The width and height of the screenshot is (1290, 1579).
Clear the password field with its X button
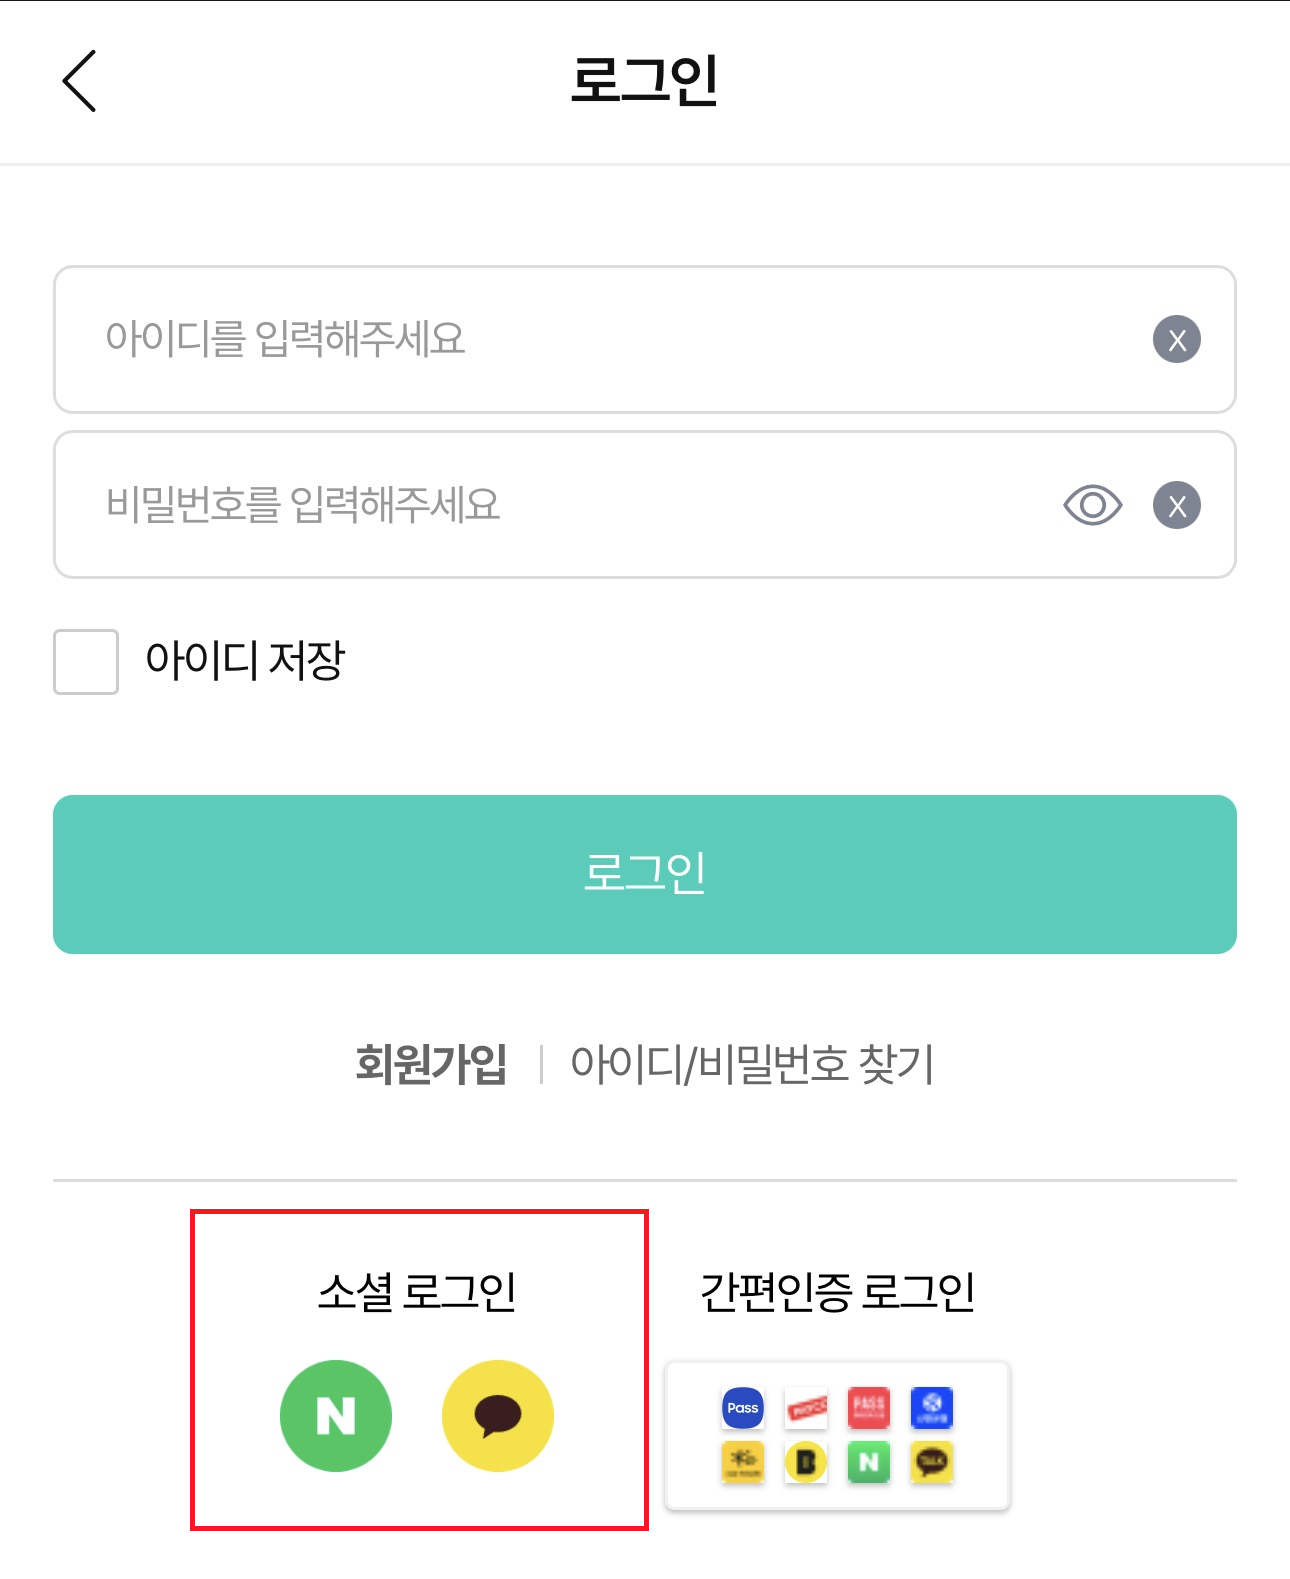(1177, 505)
